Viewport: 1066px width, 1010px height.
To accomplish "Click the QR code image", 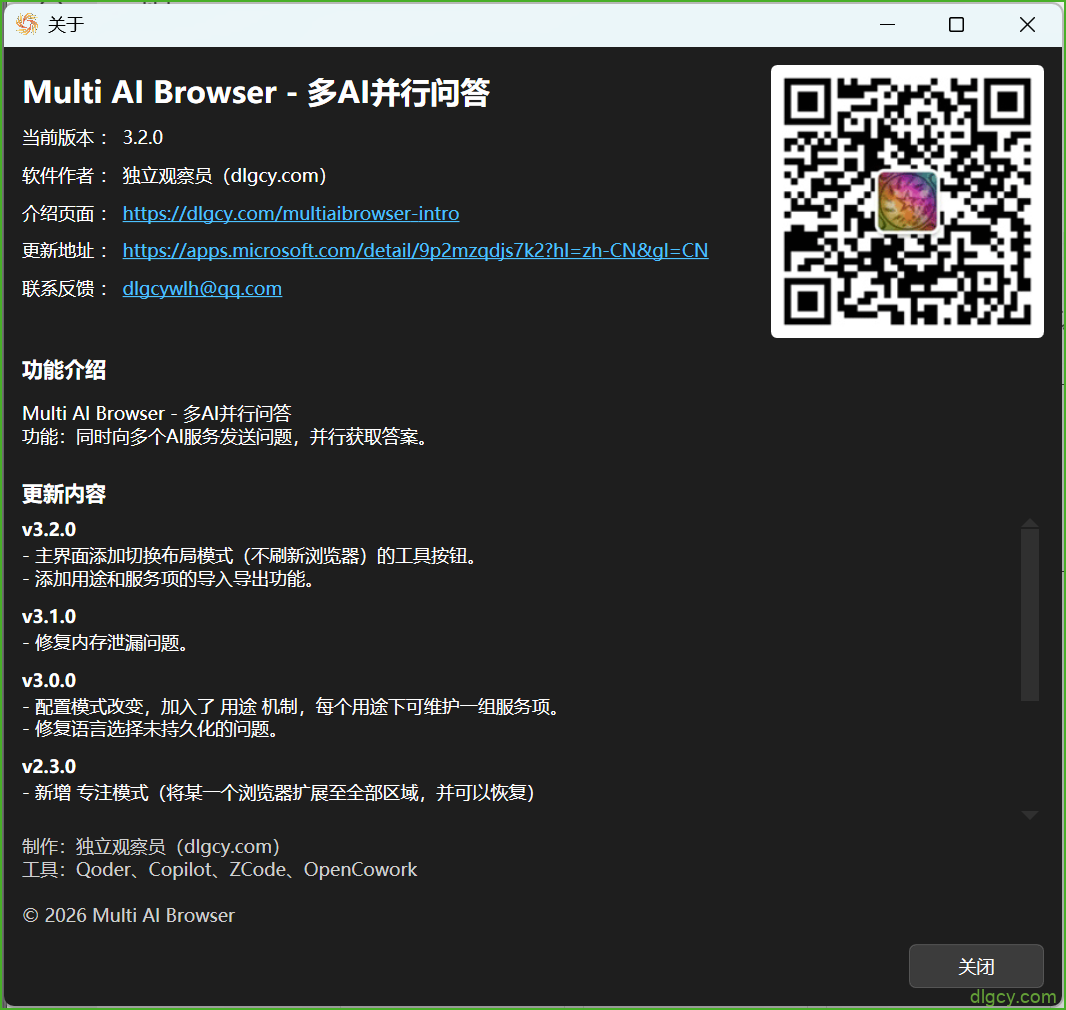I will (907, 201).
